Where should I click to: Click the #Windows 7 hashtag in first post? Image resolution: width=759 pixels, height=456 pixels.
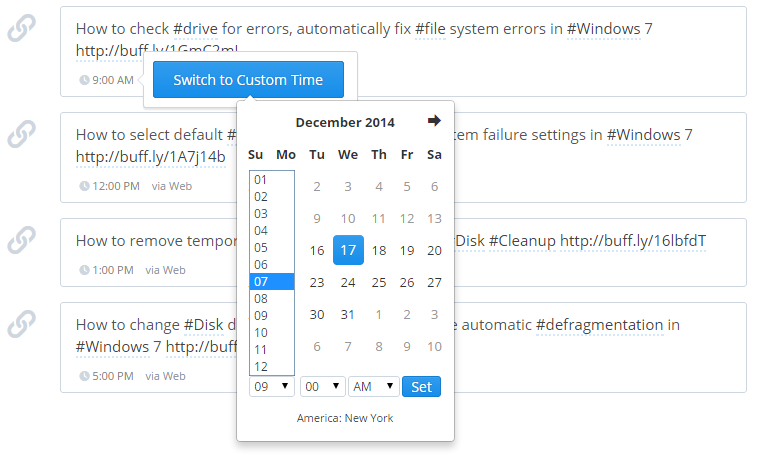pyautogui.click(x=610, y=29)
